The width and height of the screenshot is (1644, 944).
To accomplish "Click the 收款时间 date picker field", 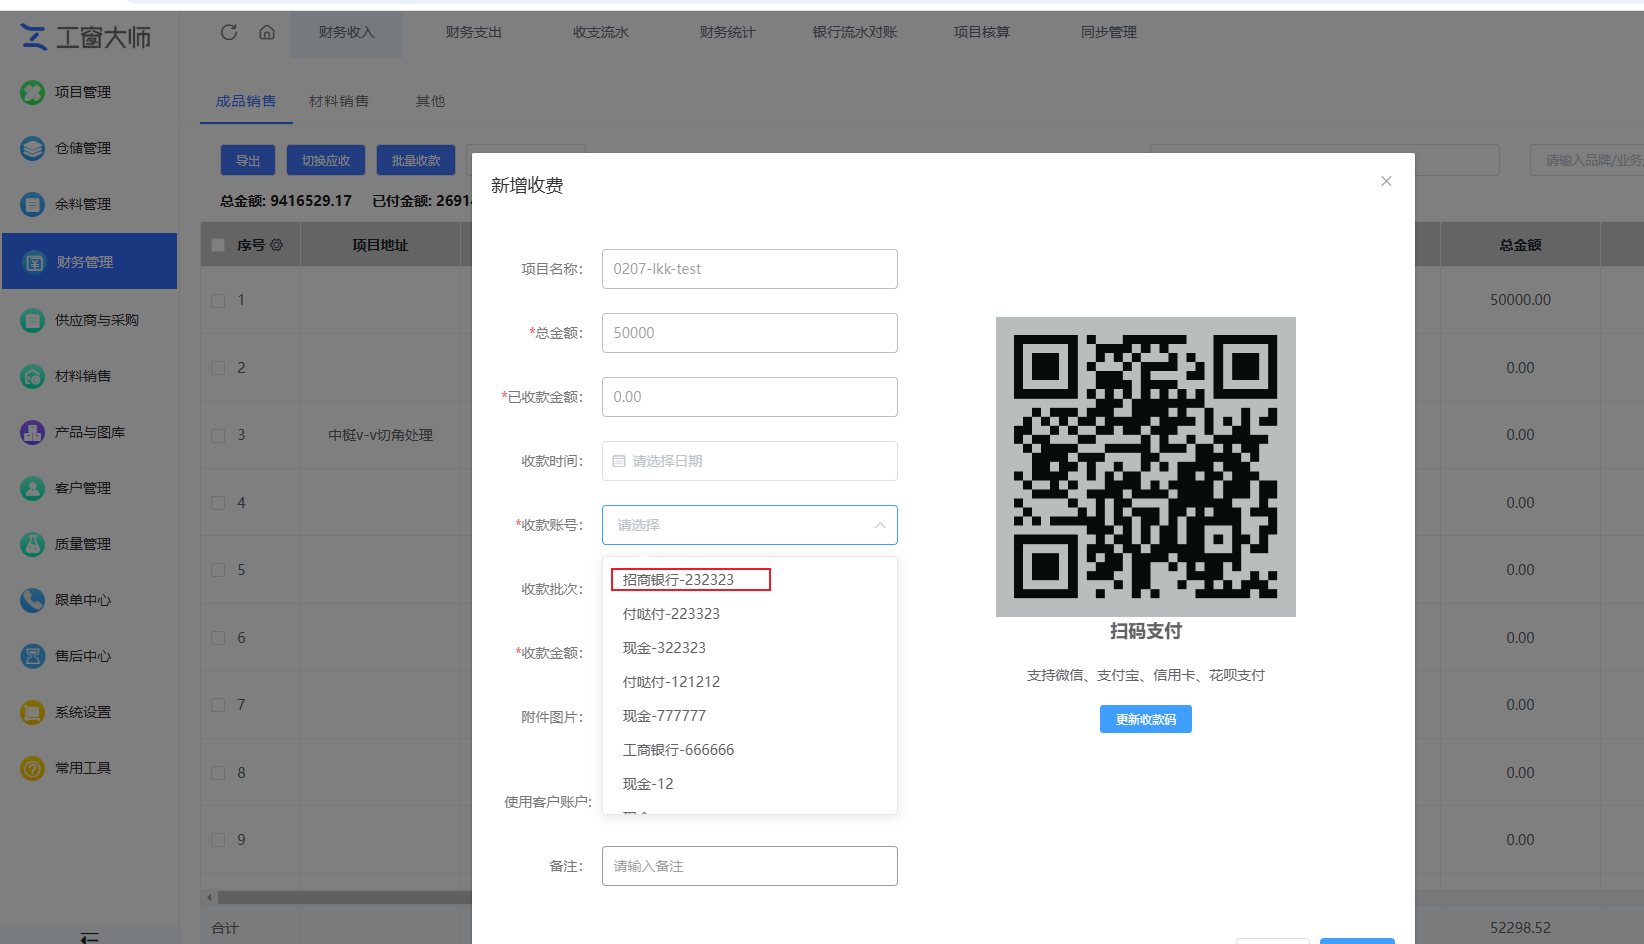I will (749, 461).
